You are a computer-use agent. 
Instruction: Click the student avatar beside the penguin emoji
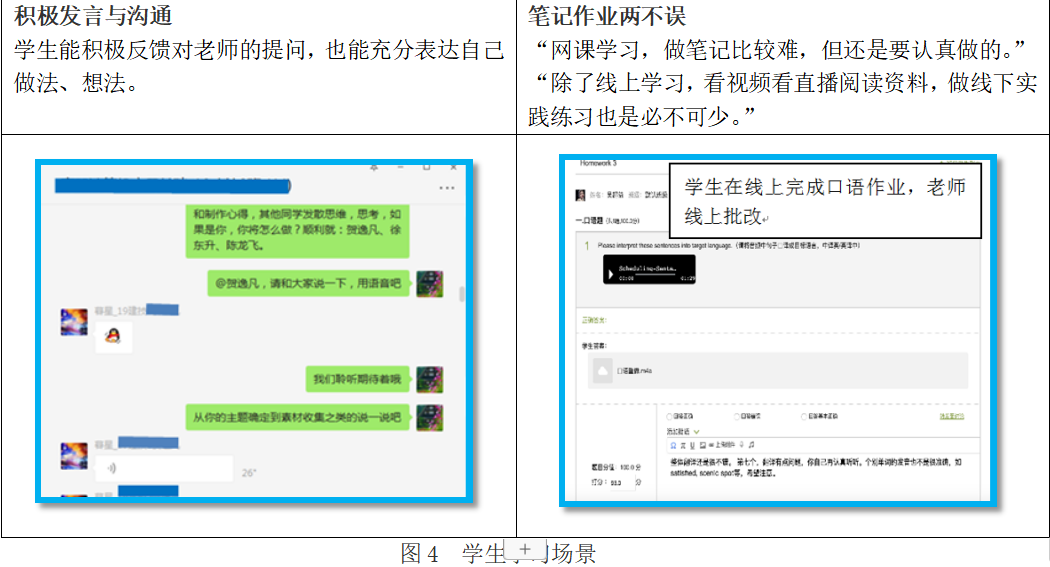75,323
